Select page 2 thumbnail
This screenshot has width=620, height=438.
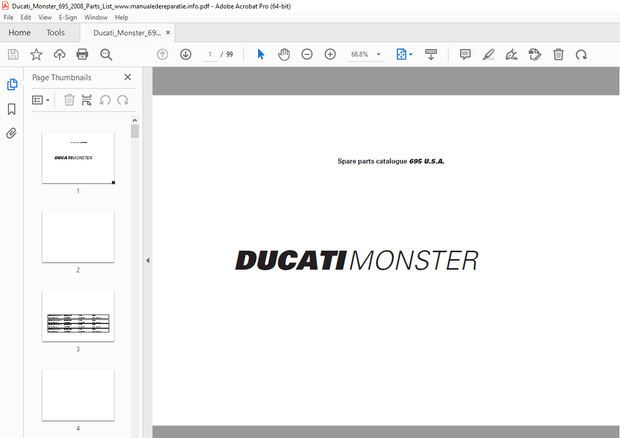[x=78, y=237]
